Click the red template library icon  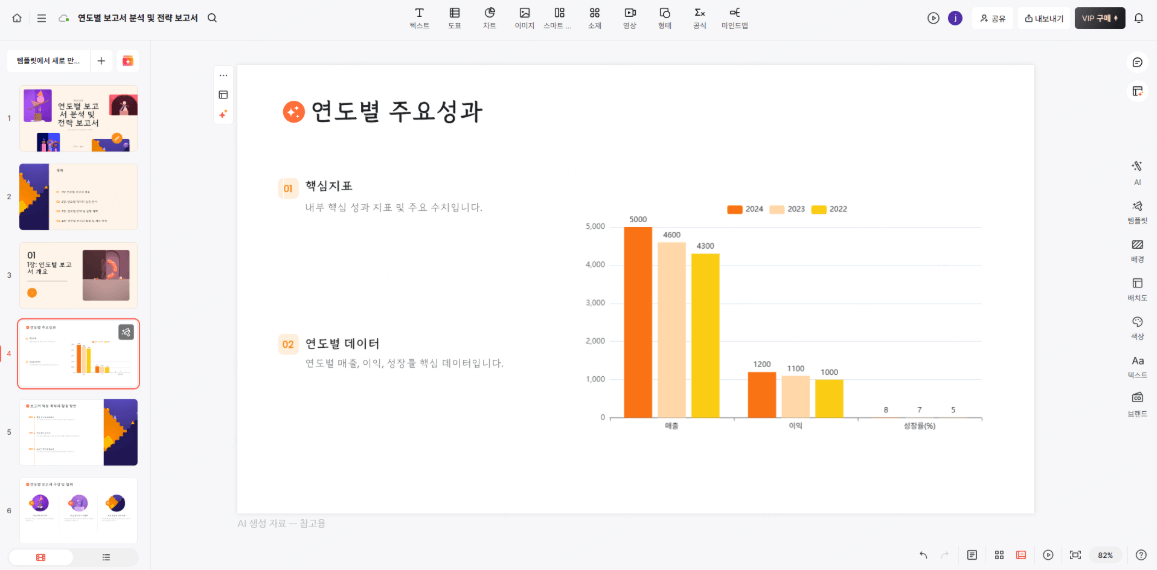(128, 61)
